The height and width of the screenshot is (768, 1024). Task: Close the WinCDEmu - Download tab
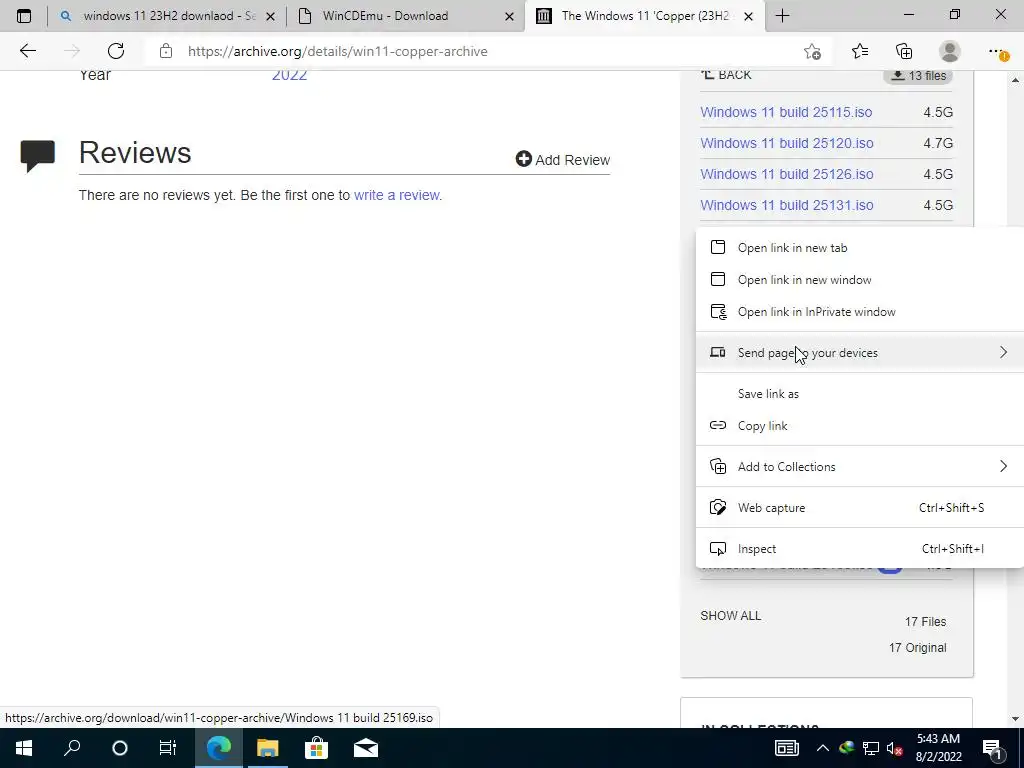click(509, 16)
